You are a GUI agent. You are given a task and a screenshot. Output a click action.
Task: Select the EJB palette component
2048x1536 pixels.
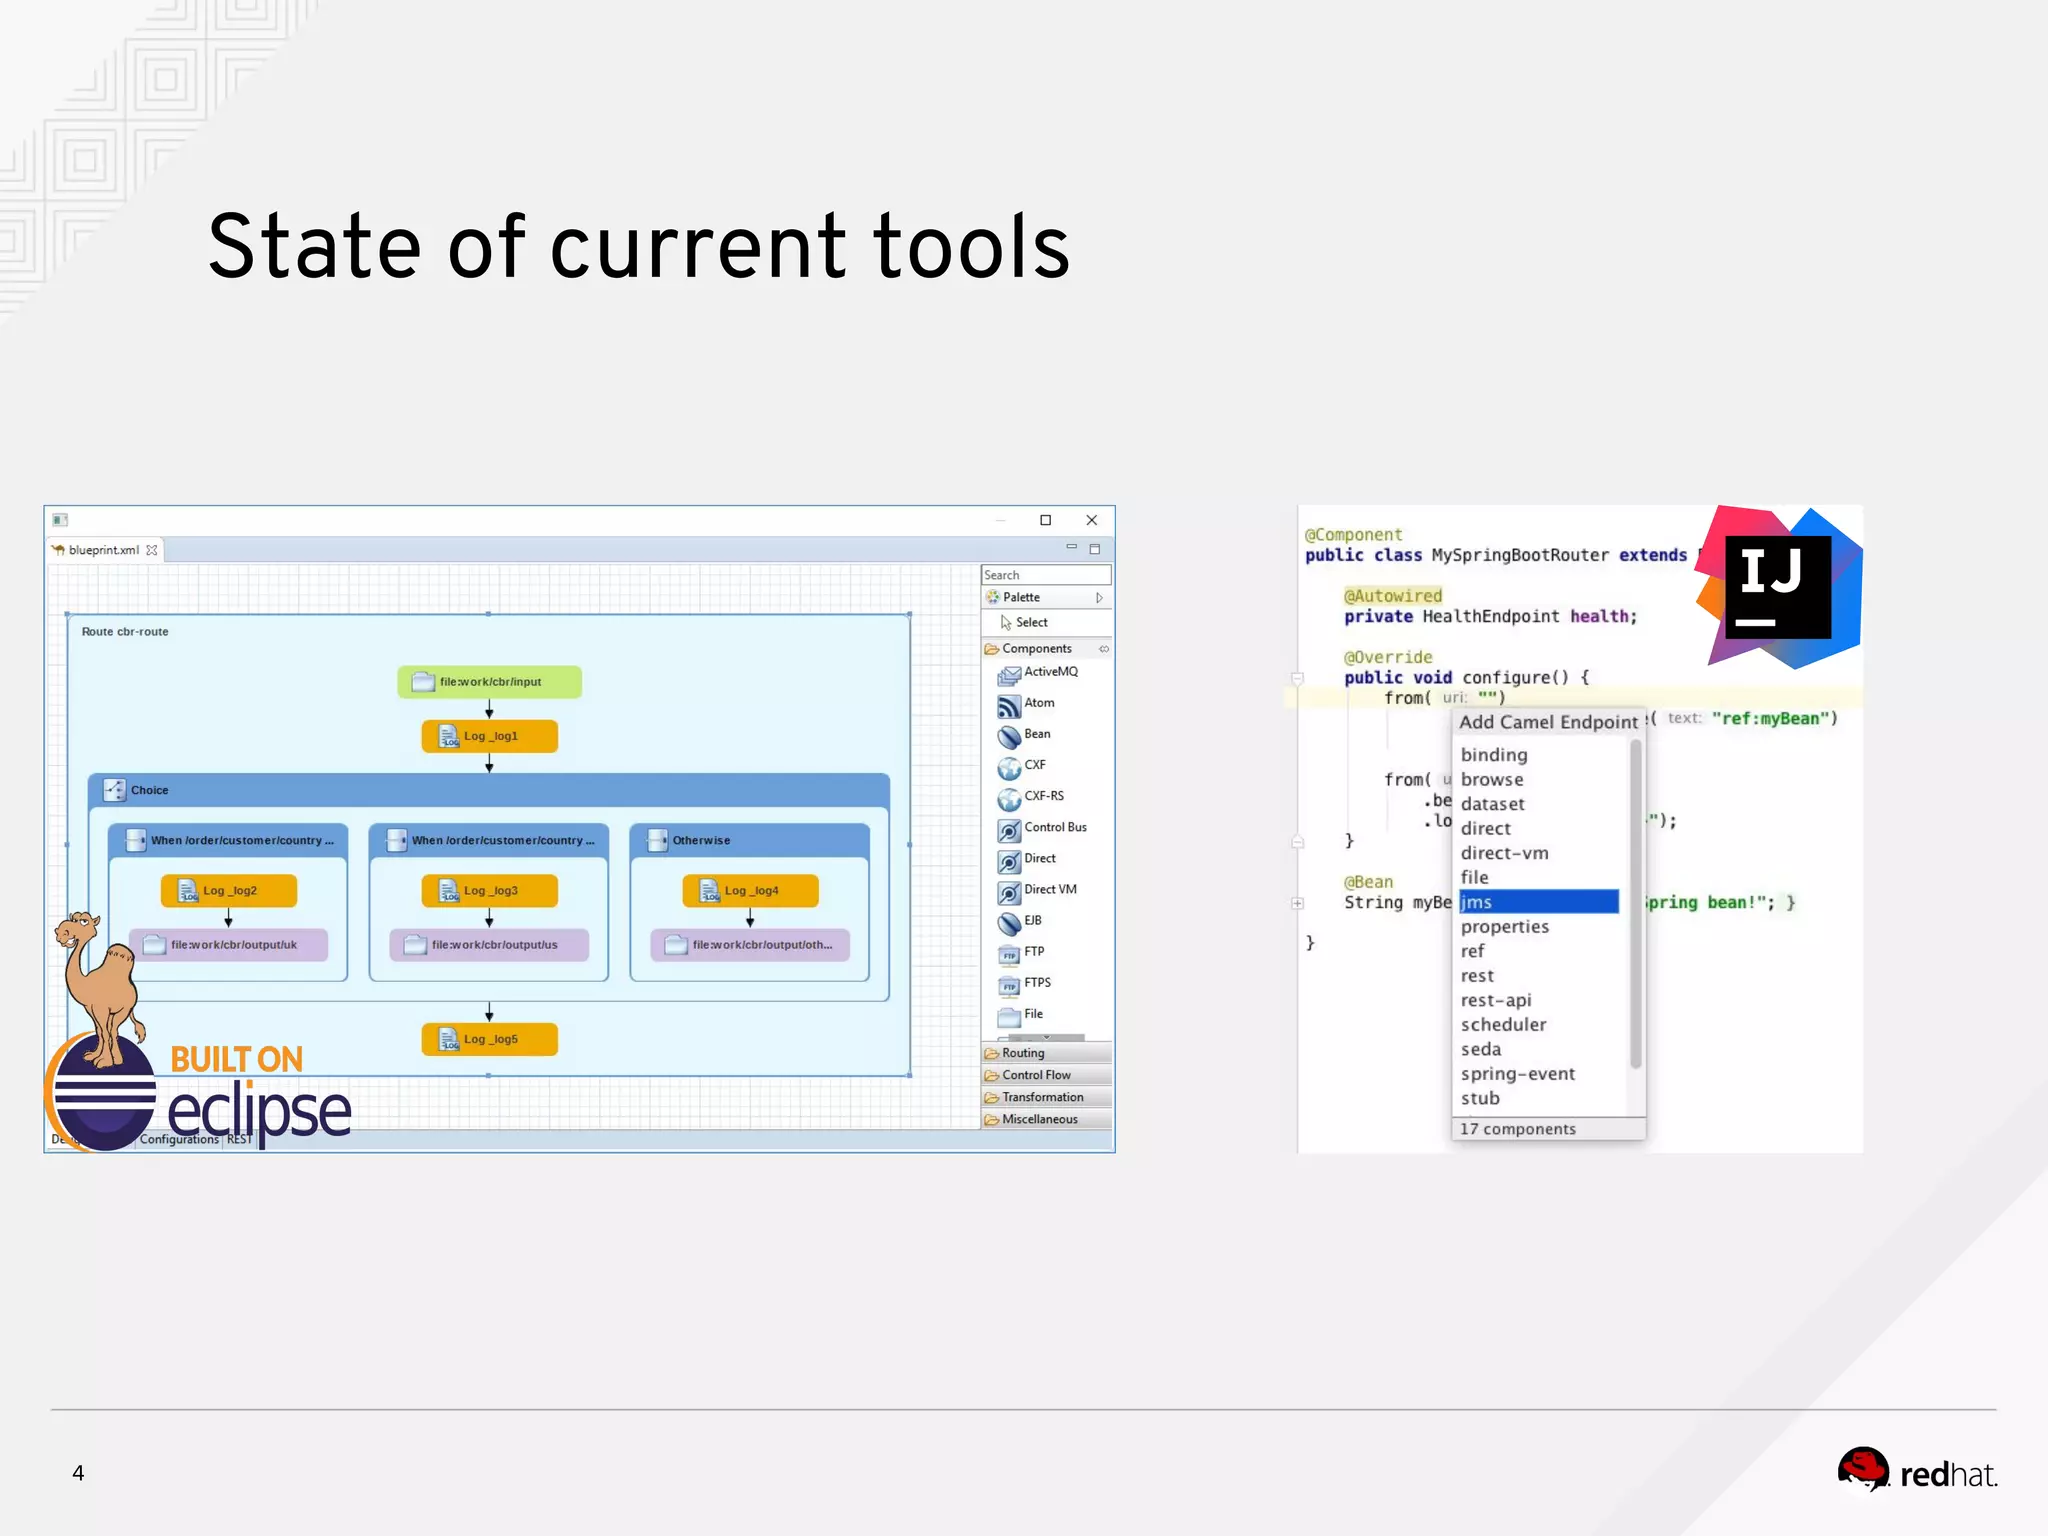pos(1009,924)
